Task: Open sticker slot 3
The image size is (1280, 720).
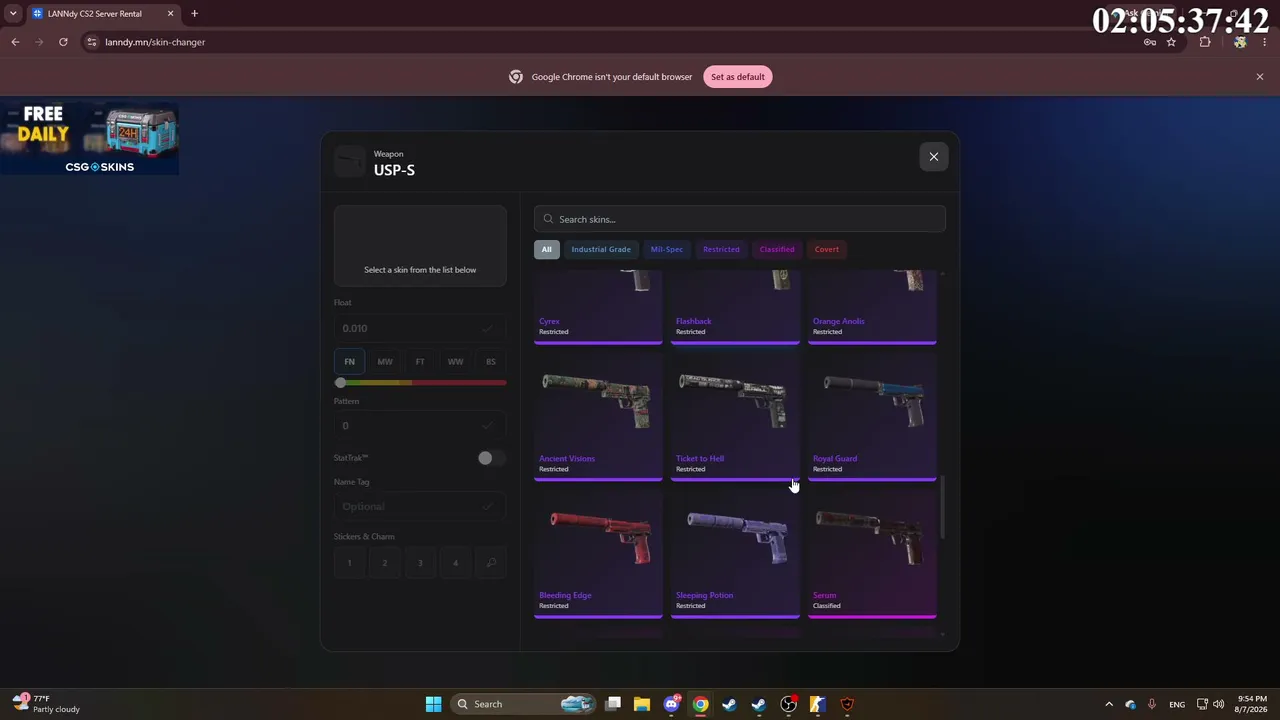Action: click(x=420, y=563)
